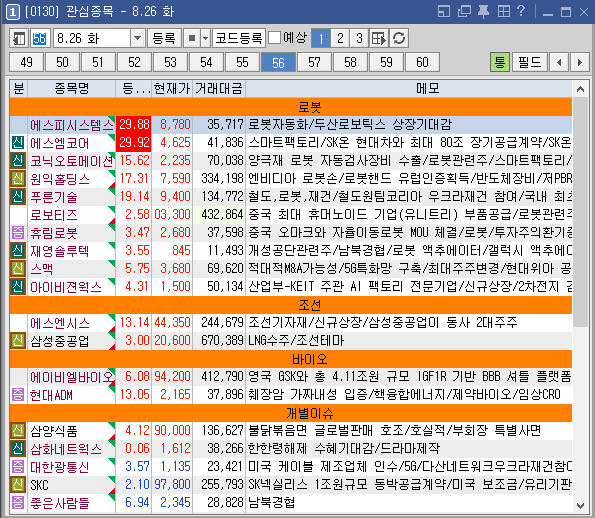
Task: Click the screen layout icon in title bar
Action: 444,11
